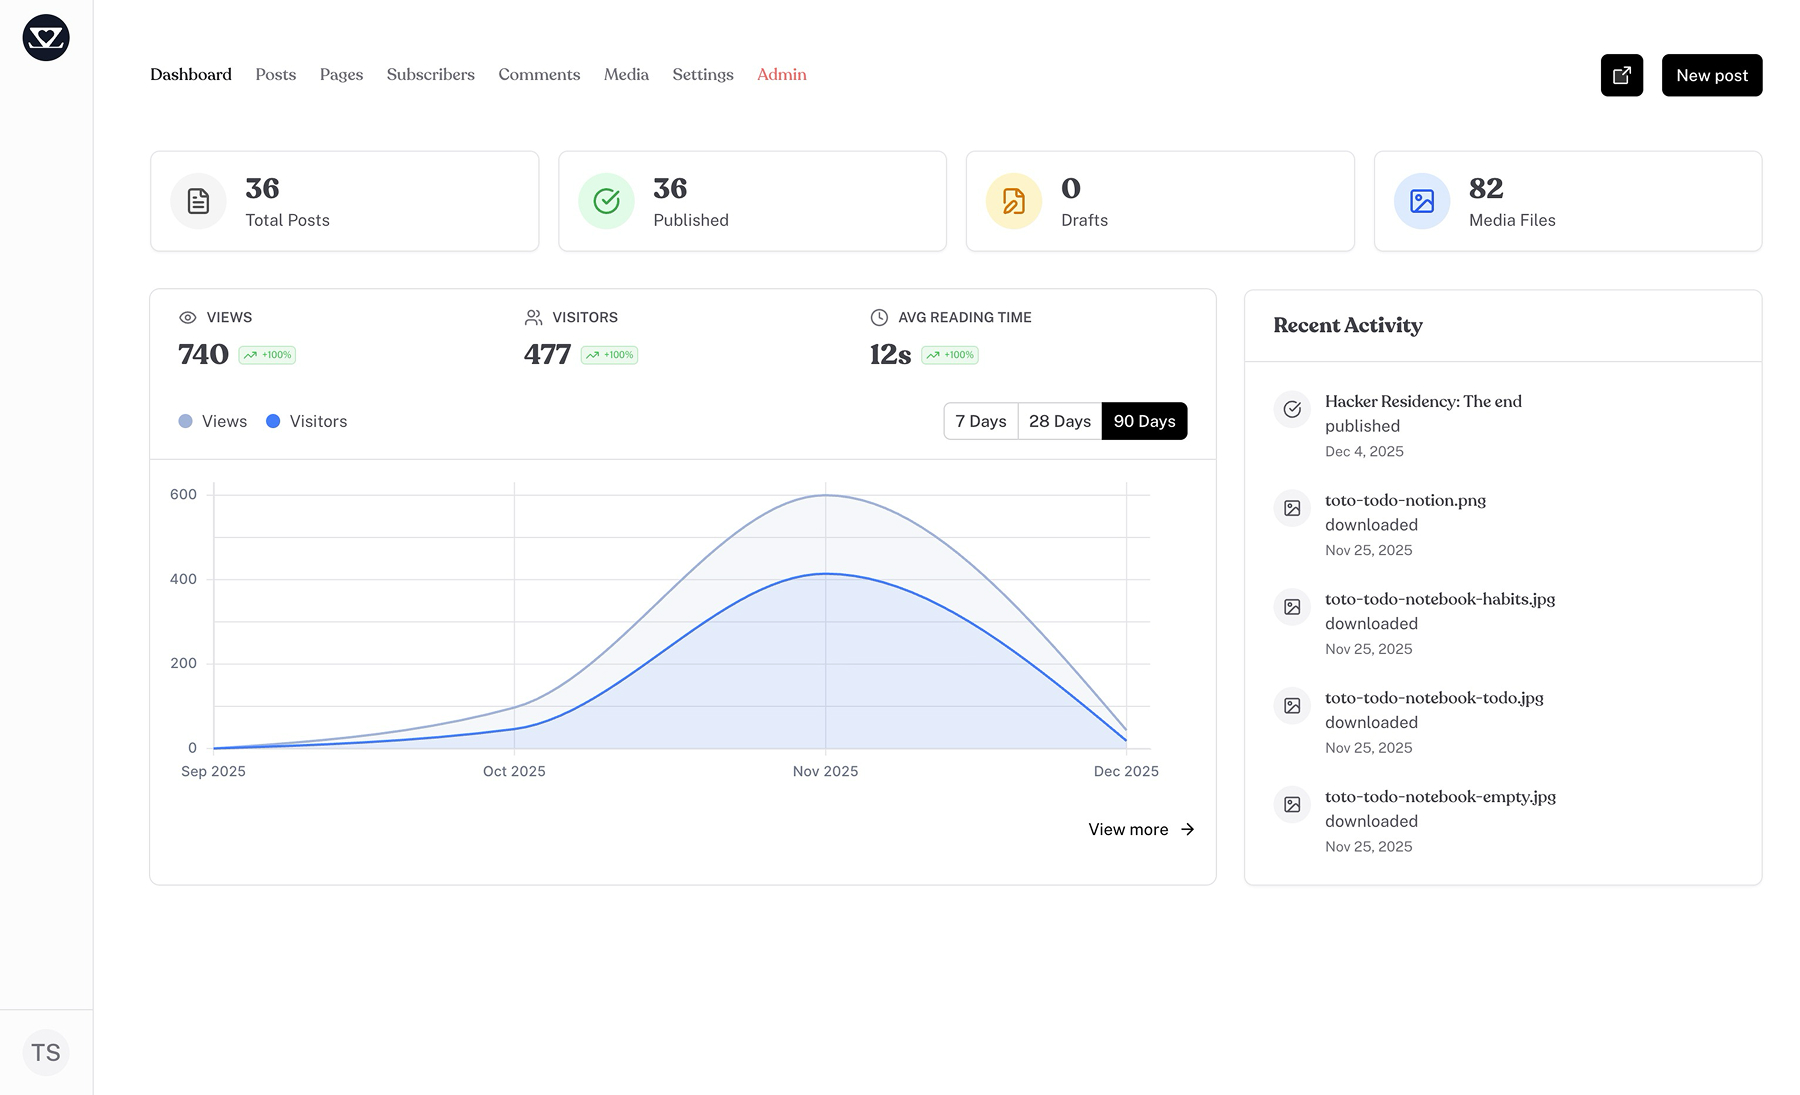
Task: Toggle the Visitors series legend
Action: 307,421
